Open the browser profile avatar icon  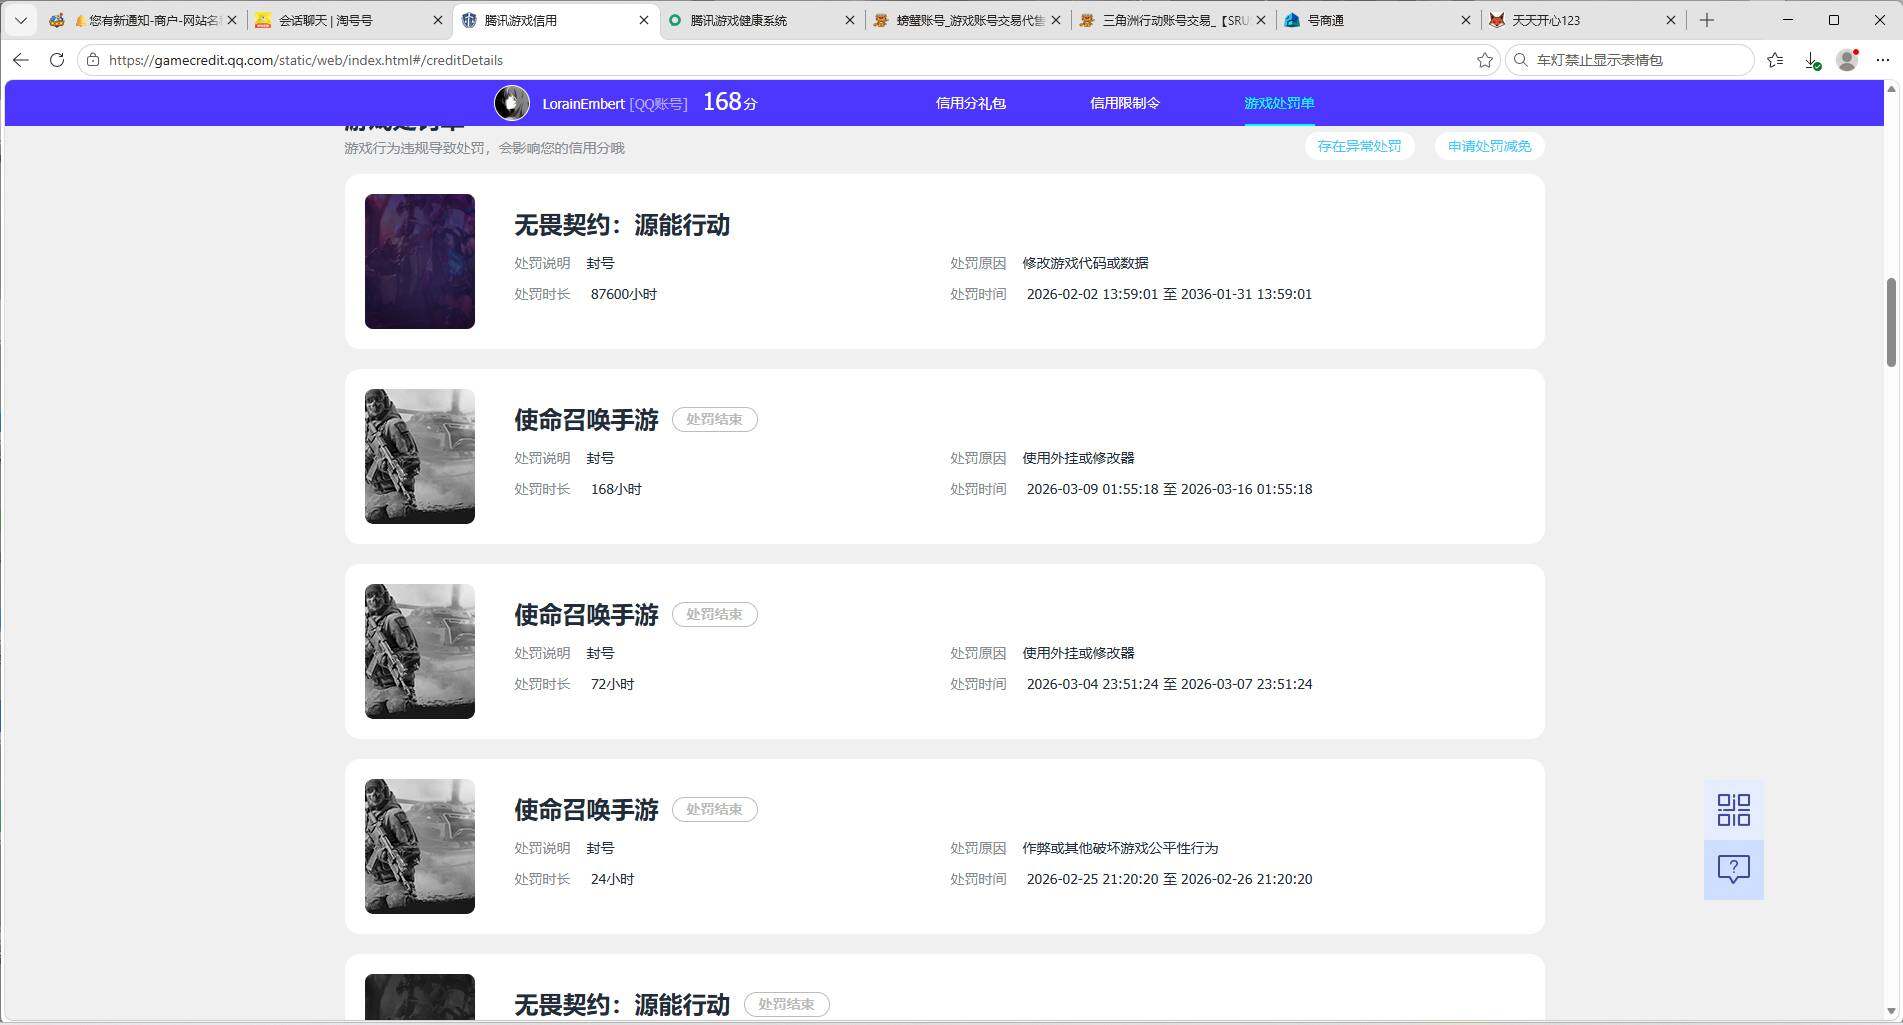click(1847, 60)
